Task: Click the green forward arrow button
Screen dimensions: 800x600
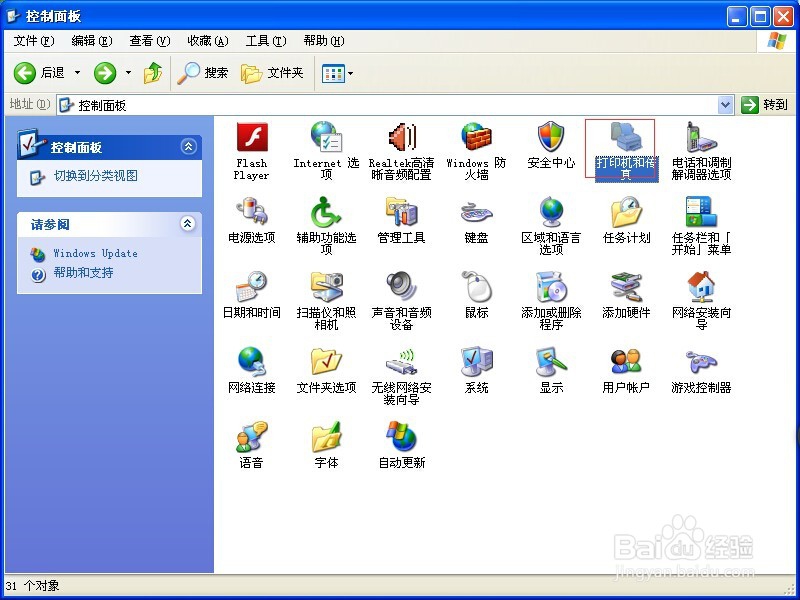Action: 105,73
